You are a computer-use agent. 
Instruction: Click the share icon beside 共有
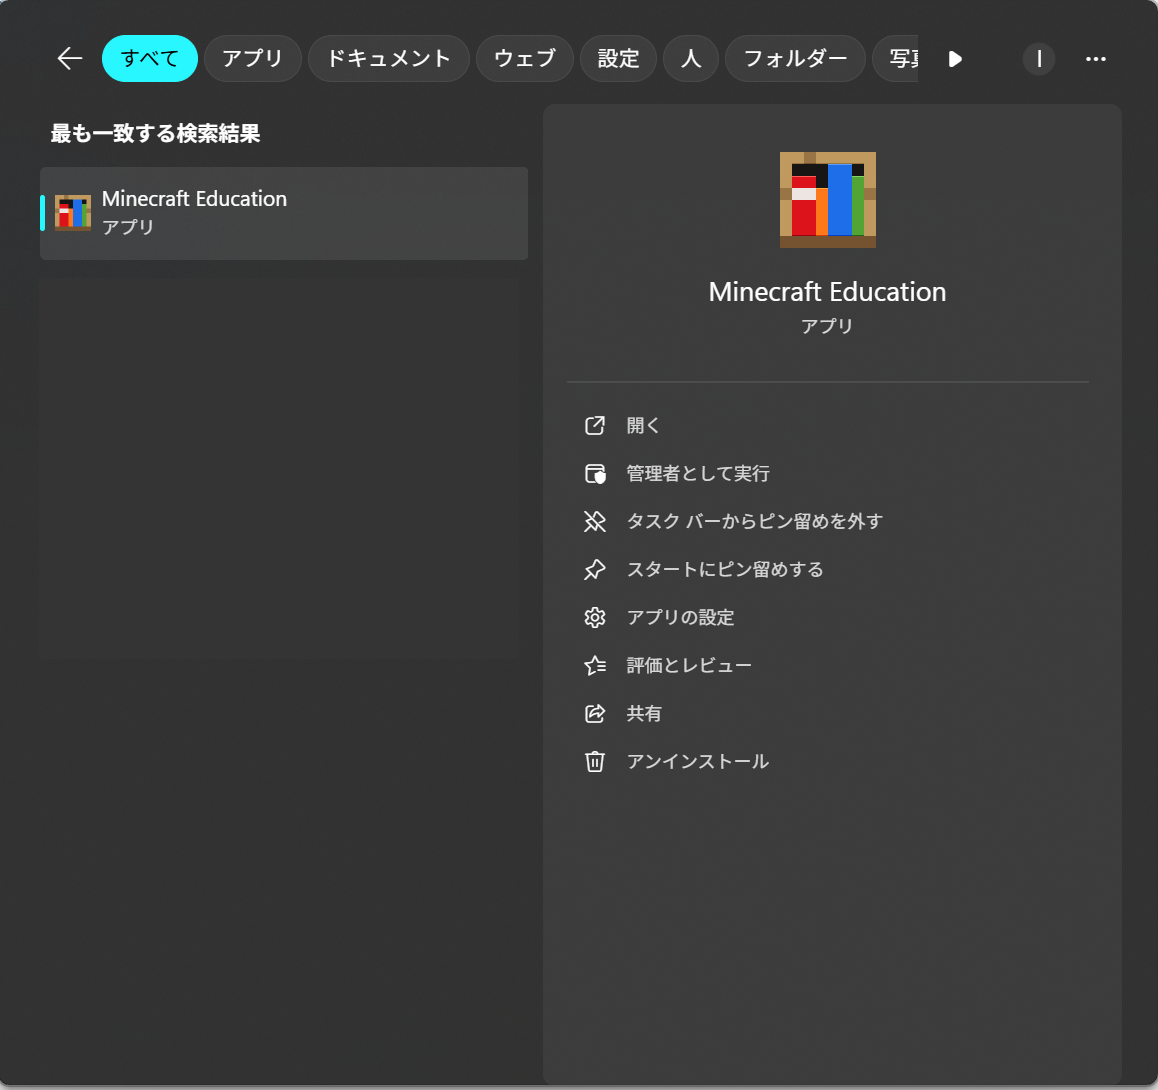tap(595, 713)
